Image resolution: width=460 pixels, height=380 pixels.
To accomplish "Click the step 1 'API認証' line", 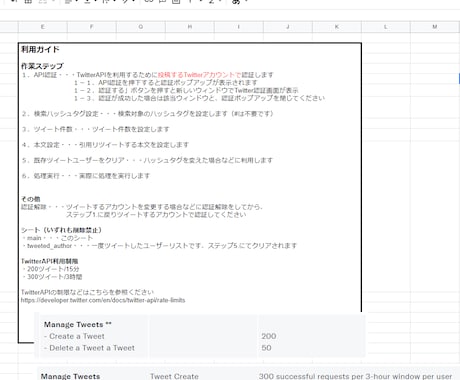I will pos(148,75).
